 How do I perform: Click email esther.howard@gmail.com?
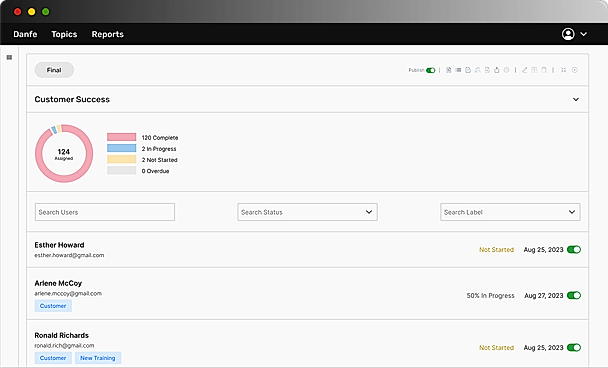(x=69, y=255)
